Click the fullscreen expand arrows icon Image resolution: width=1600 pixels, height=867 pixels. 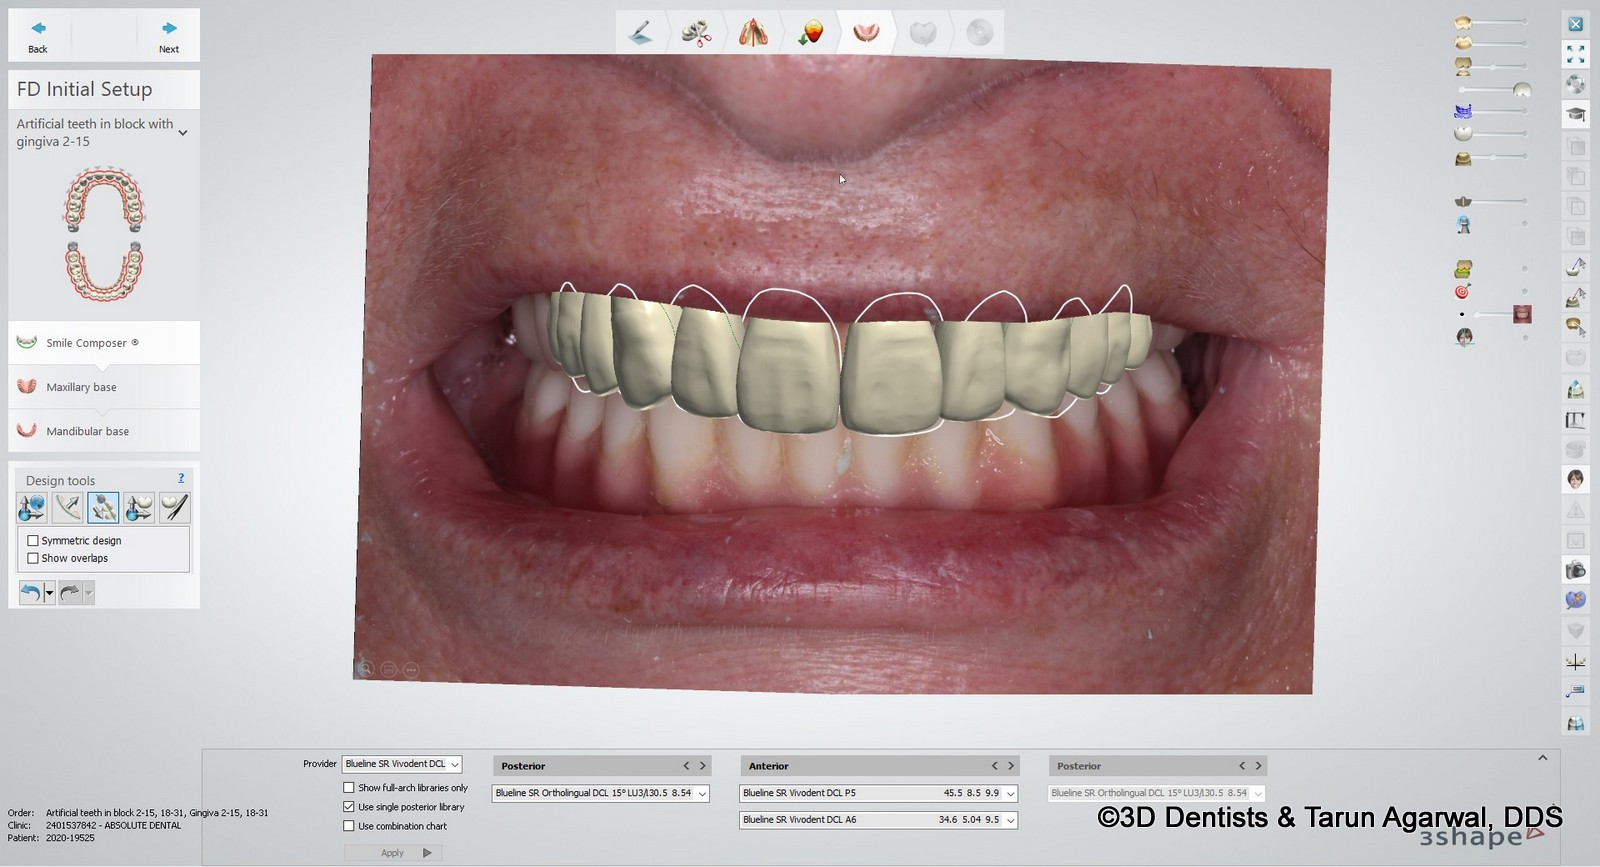click(1576, 54)
